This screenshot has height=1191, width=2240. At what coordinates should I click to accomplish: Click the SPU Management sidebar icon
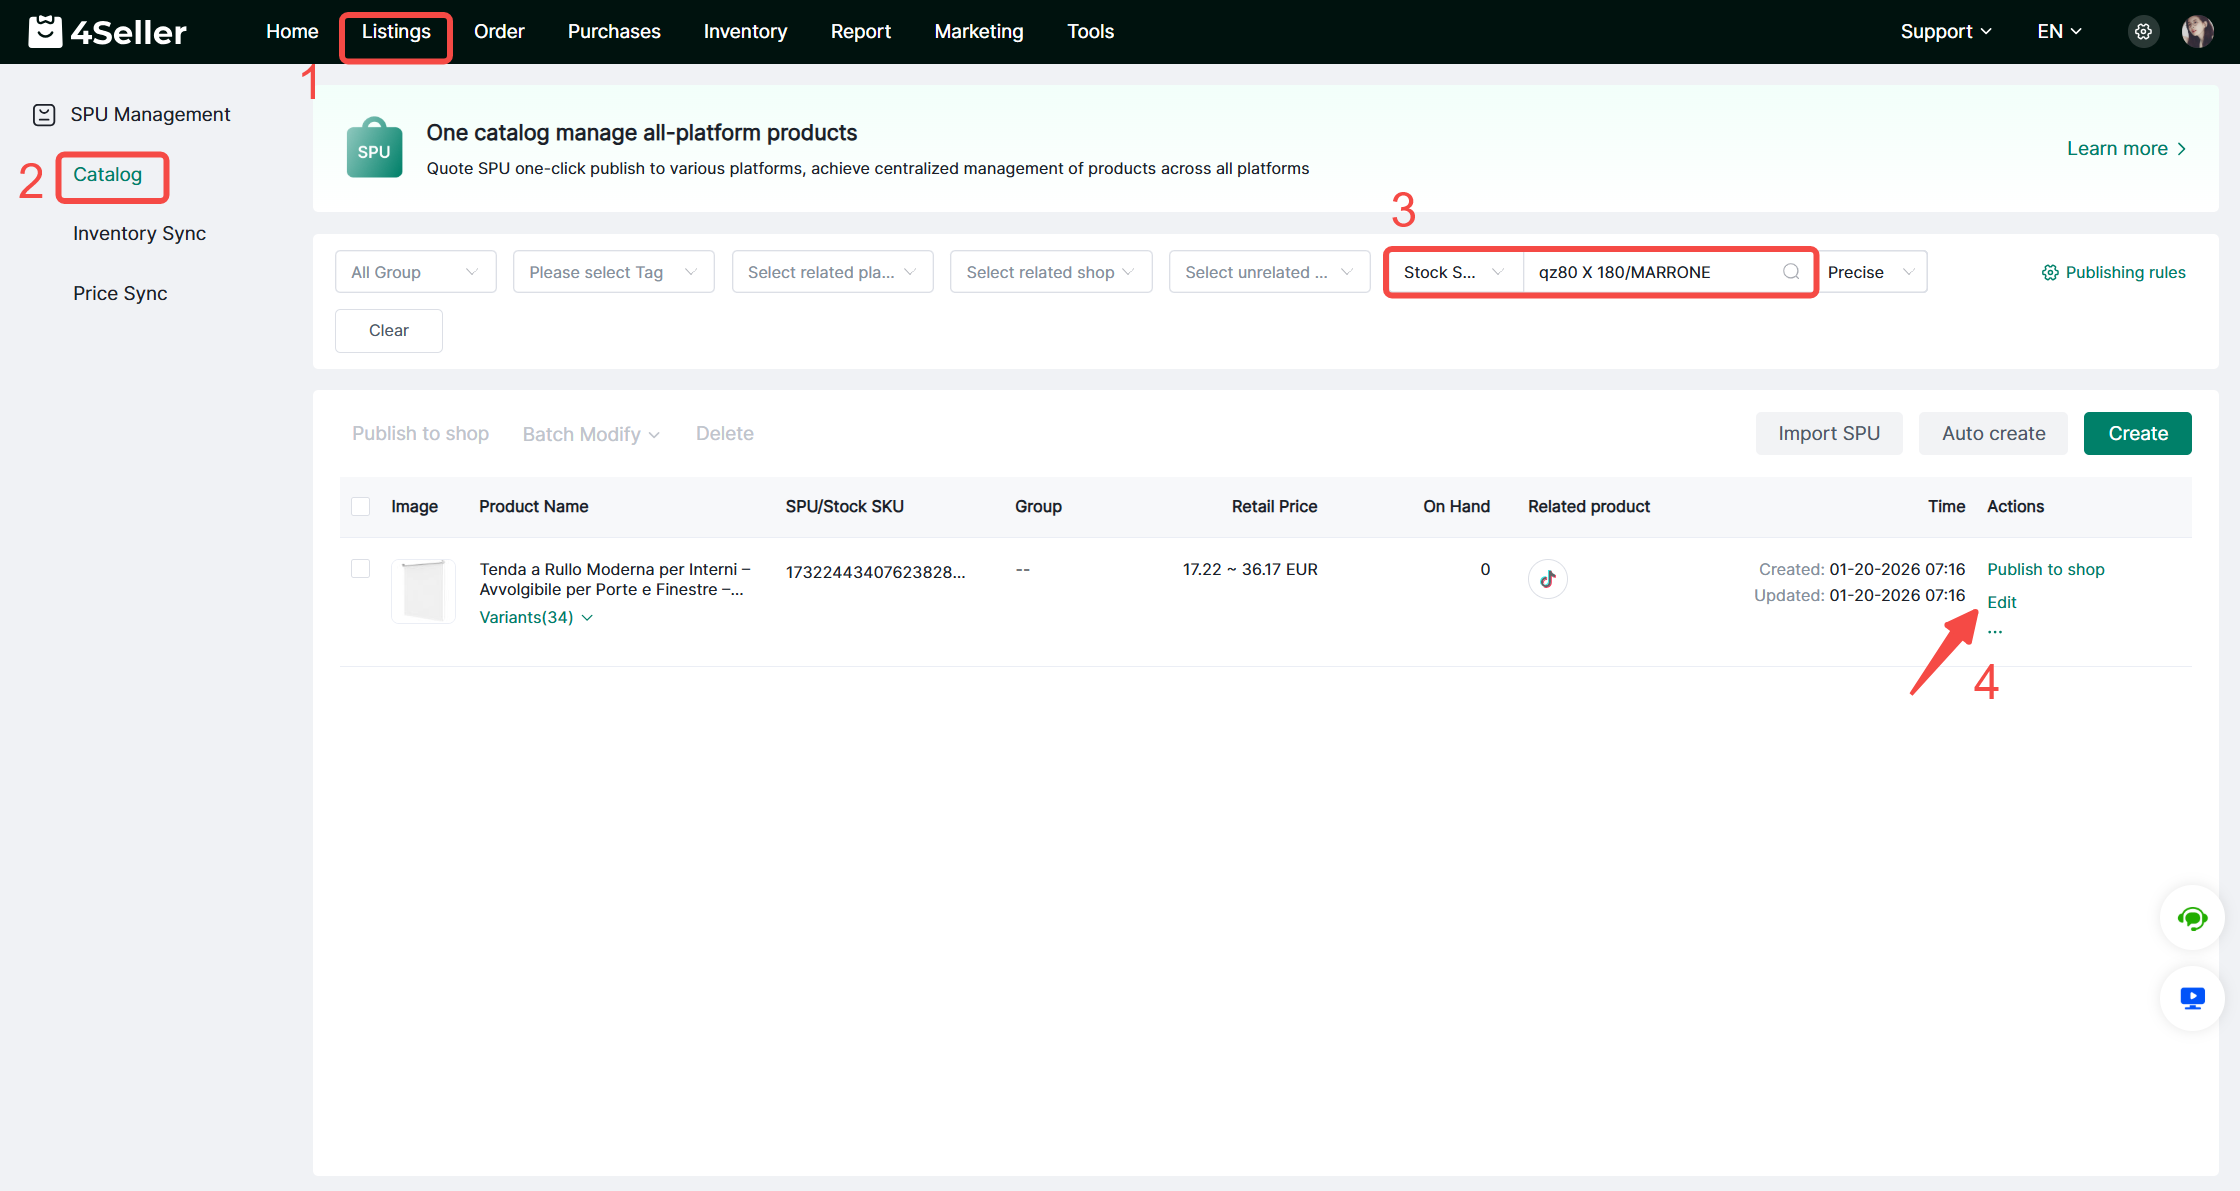(x=44, y=115)
